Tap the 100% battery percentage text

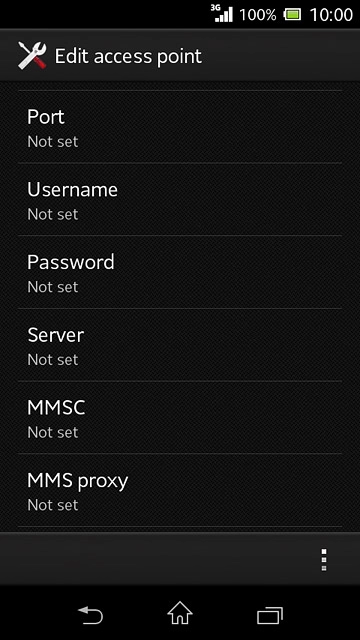(258, 15)
